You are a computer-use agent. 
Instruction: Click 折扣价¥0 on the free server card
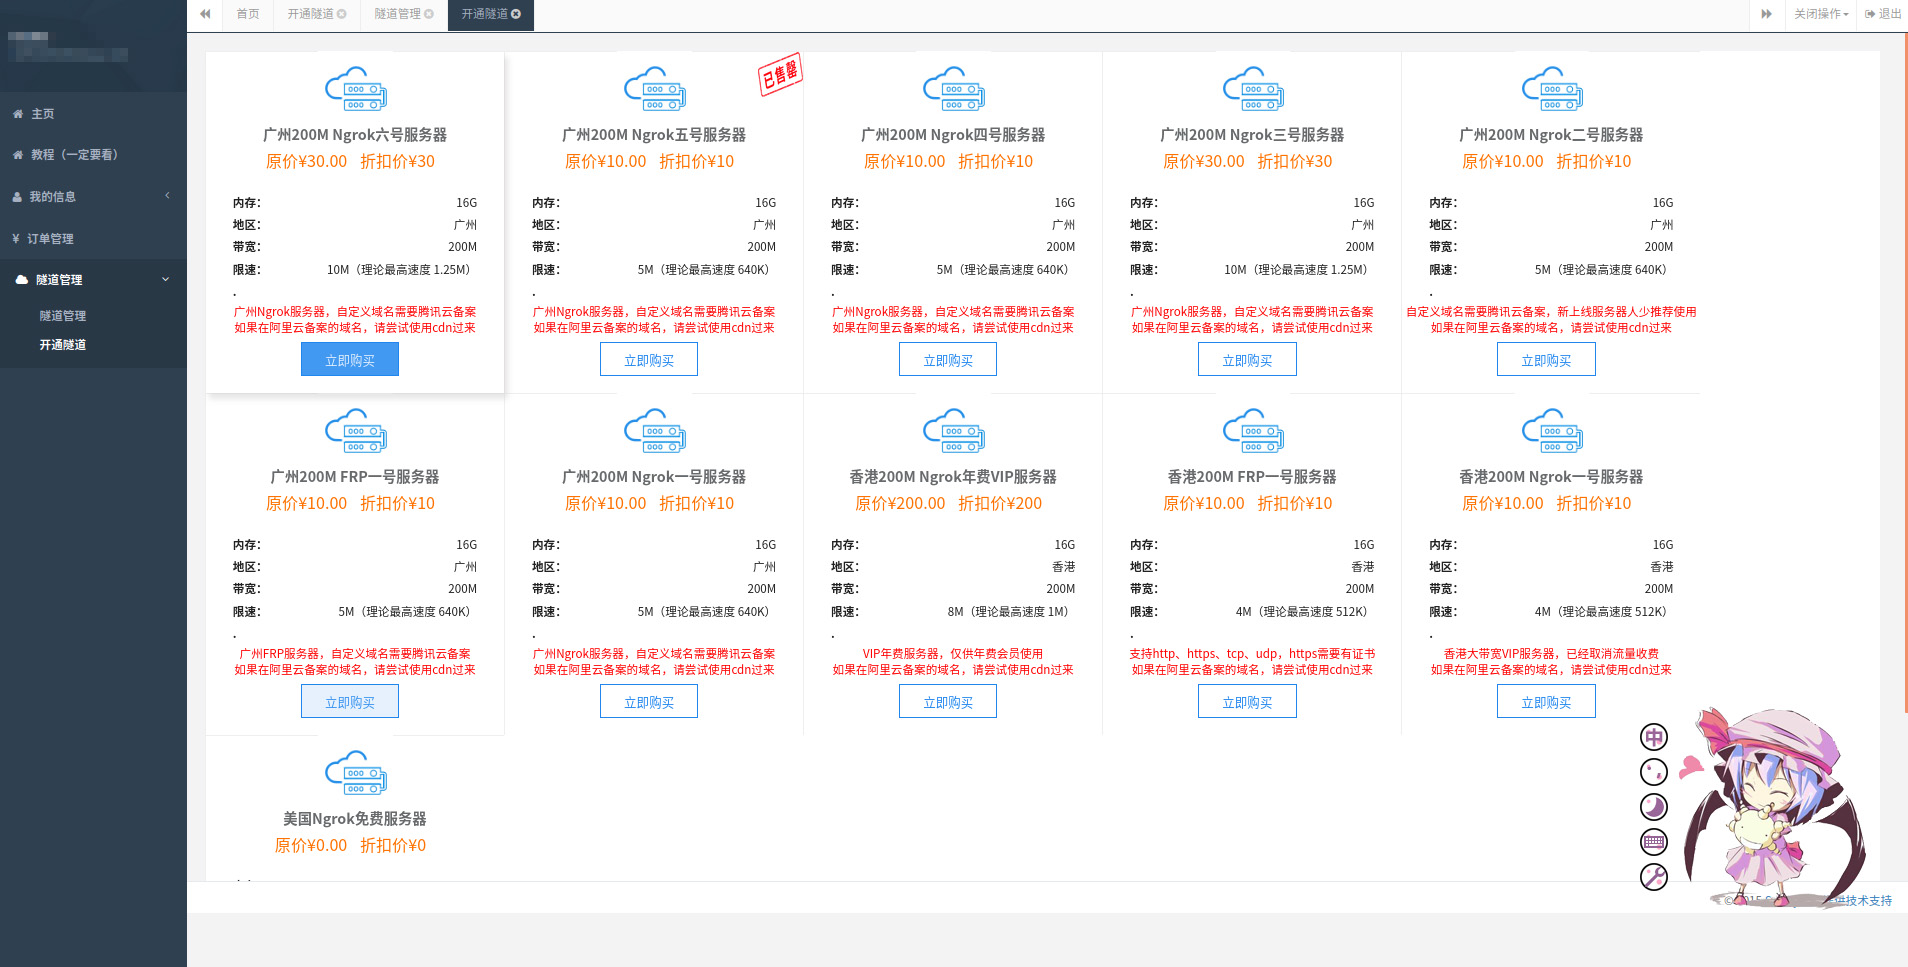click(x=393, y=846)
